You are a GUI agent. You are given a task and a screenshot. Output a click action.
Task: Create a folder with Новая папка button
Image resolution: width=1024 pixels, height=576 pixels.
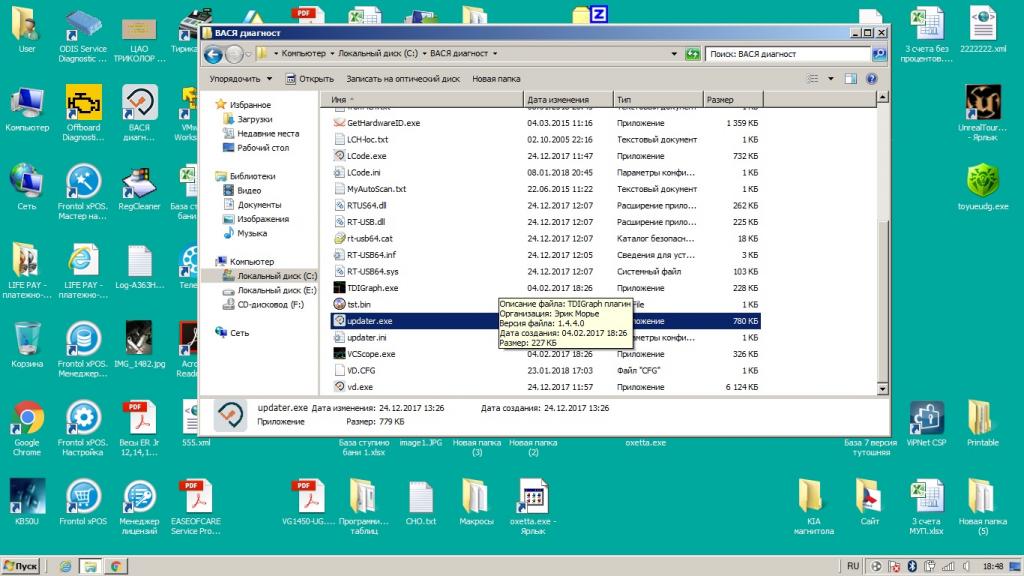(x=496, y=79)
